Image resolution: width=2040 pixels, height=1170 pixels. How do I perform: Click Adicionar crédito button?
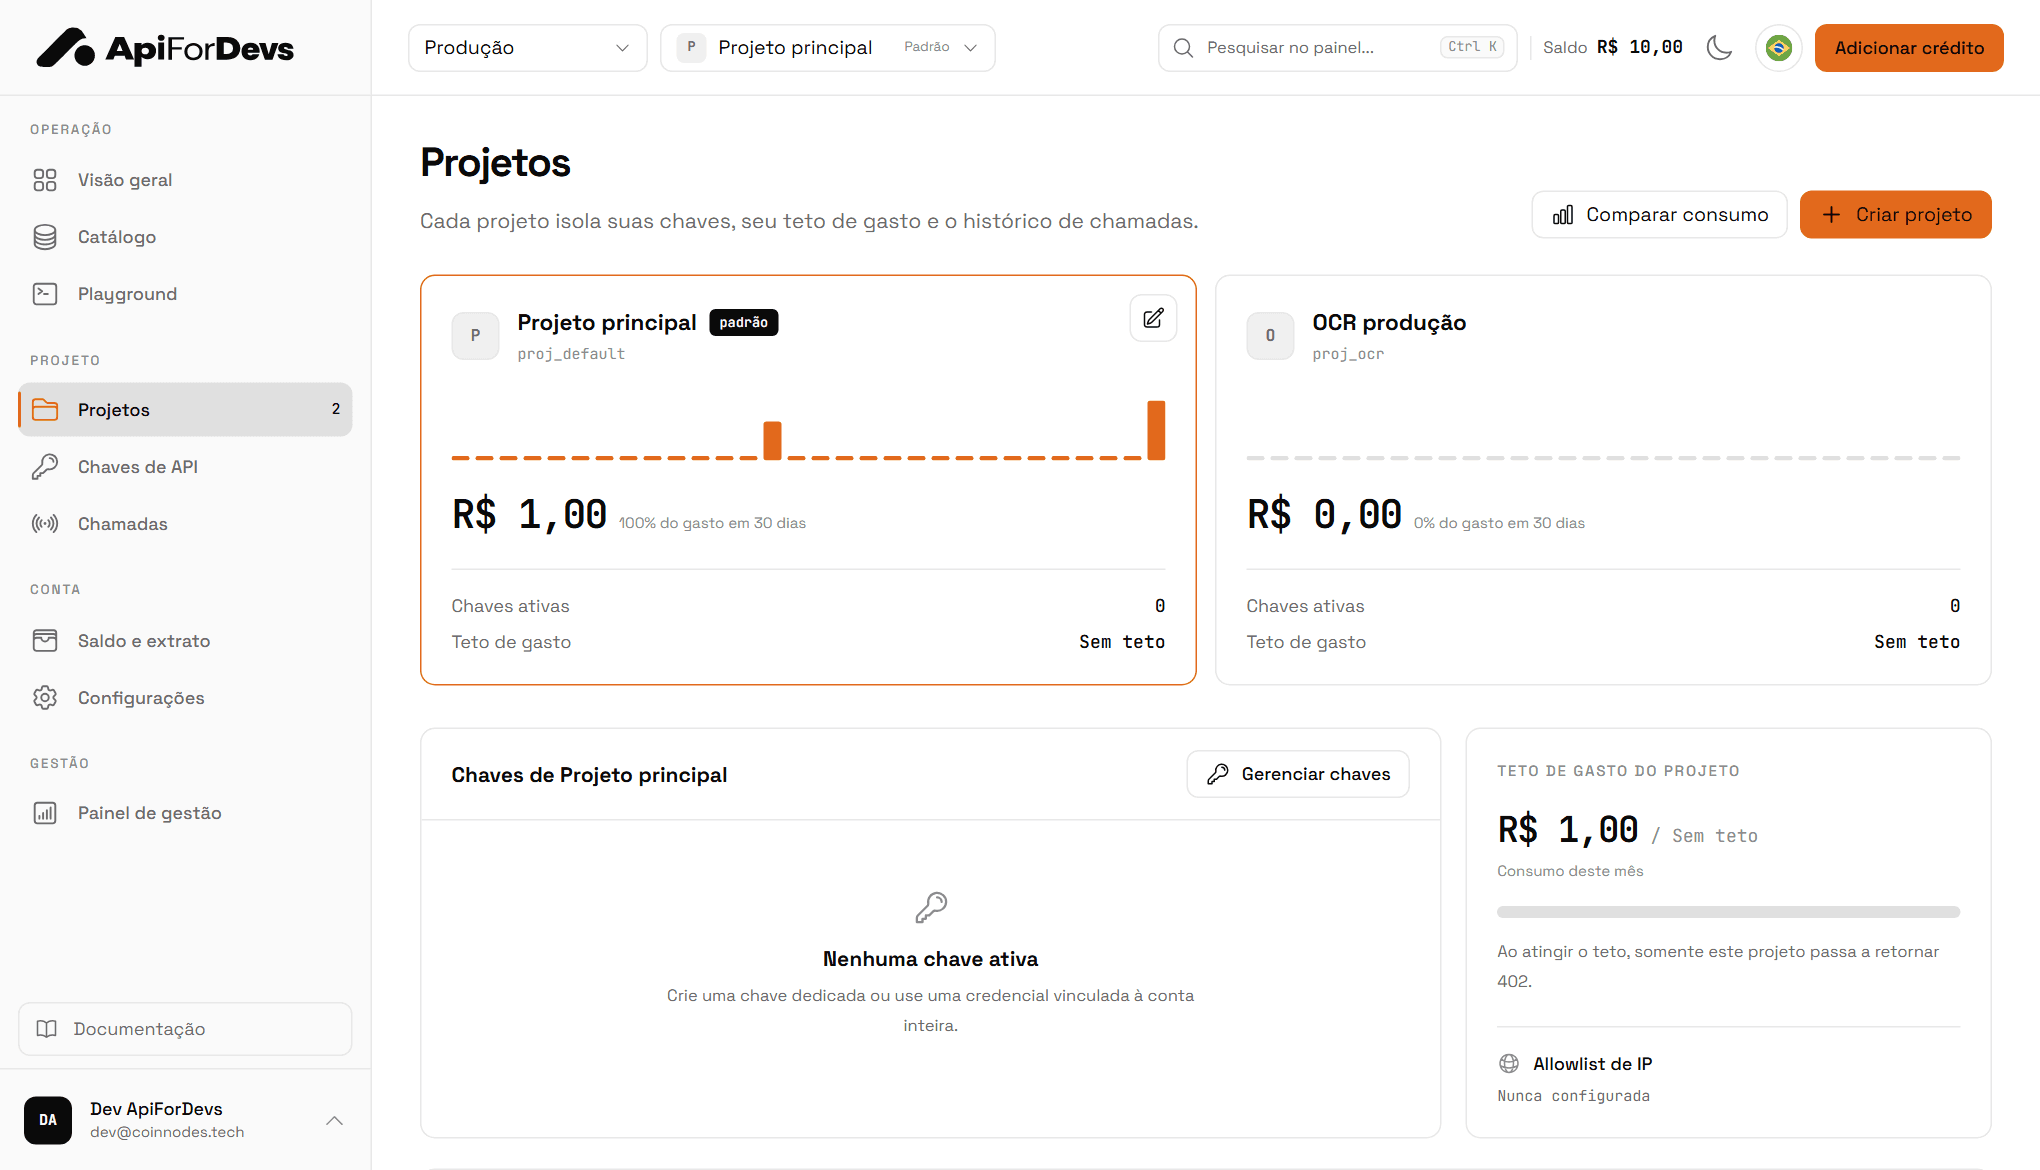tap(1909, 47)
